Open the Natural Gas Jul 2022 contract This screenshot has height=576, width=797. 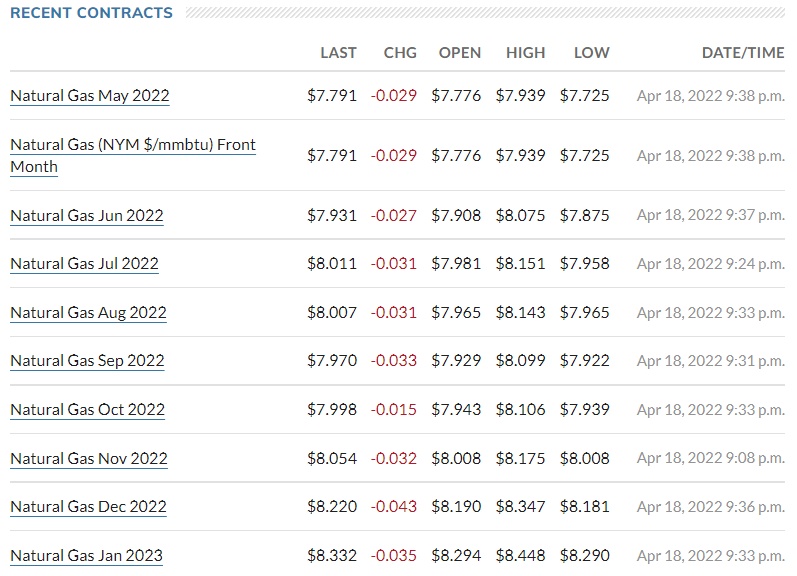pyautogui.click(x=84, y=264)
